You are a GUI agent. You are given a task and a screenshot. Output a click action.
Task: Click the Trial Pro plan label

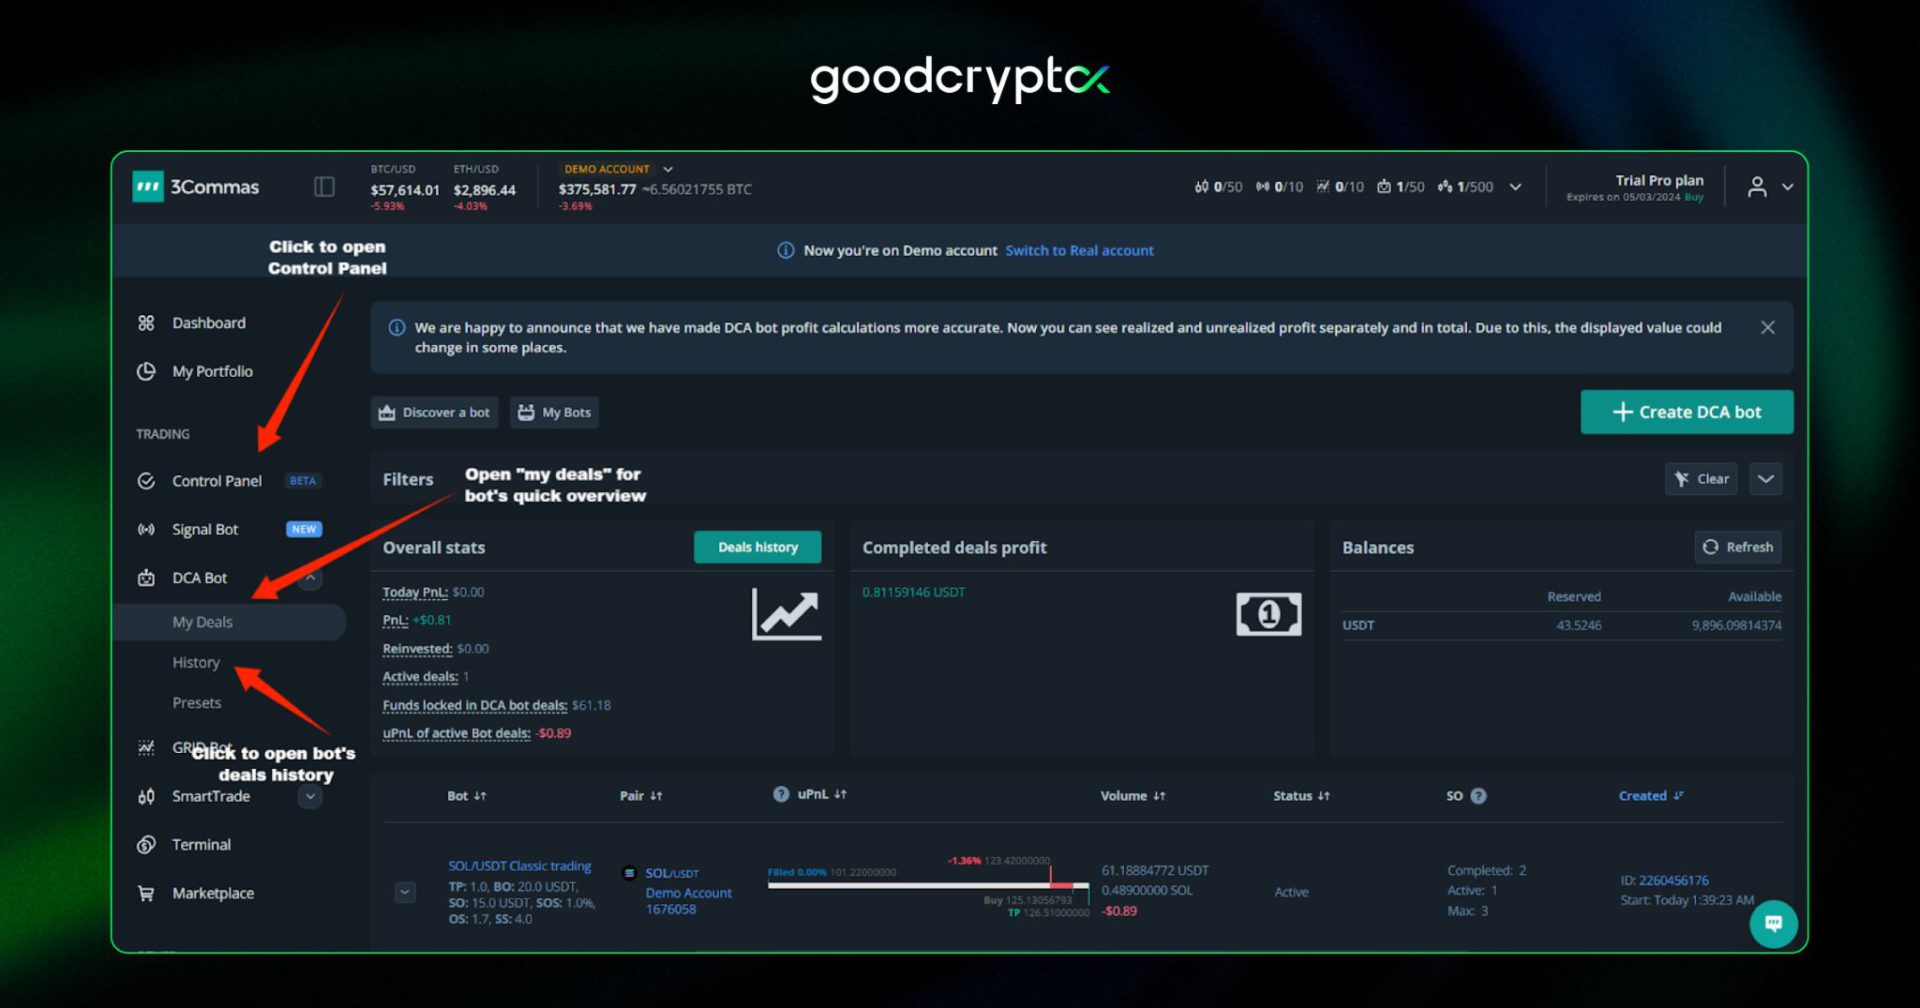click(x=1659, y=180)
